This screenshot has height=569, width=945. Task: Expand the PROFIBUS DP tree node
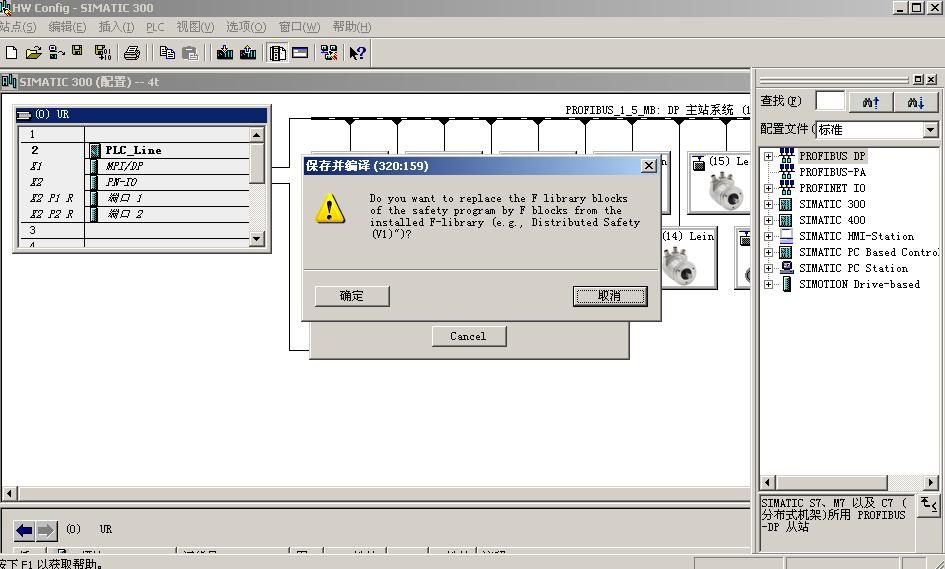[768, 156]
